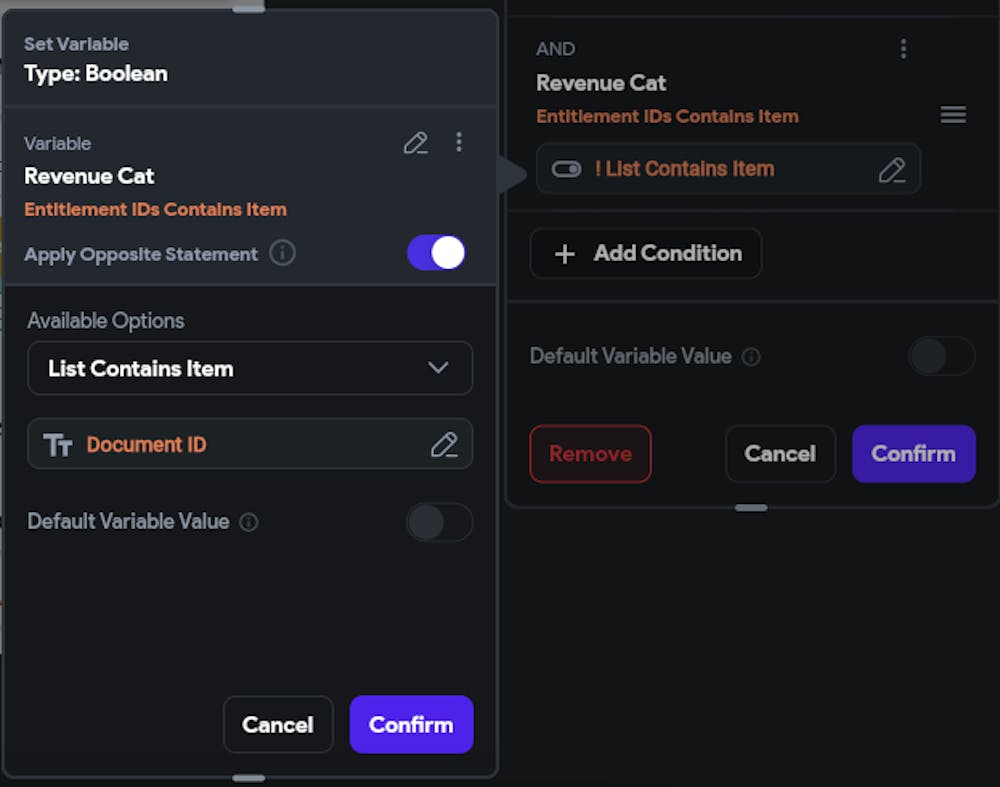Open the List Contains Item dropdown

coord(250,368)
